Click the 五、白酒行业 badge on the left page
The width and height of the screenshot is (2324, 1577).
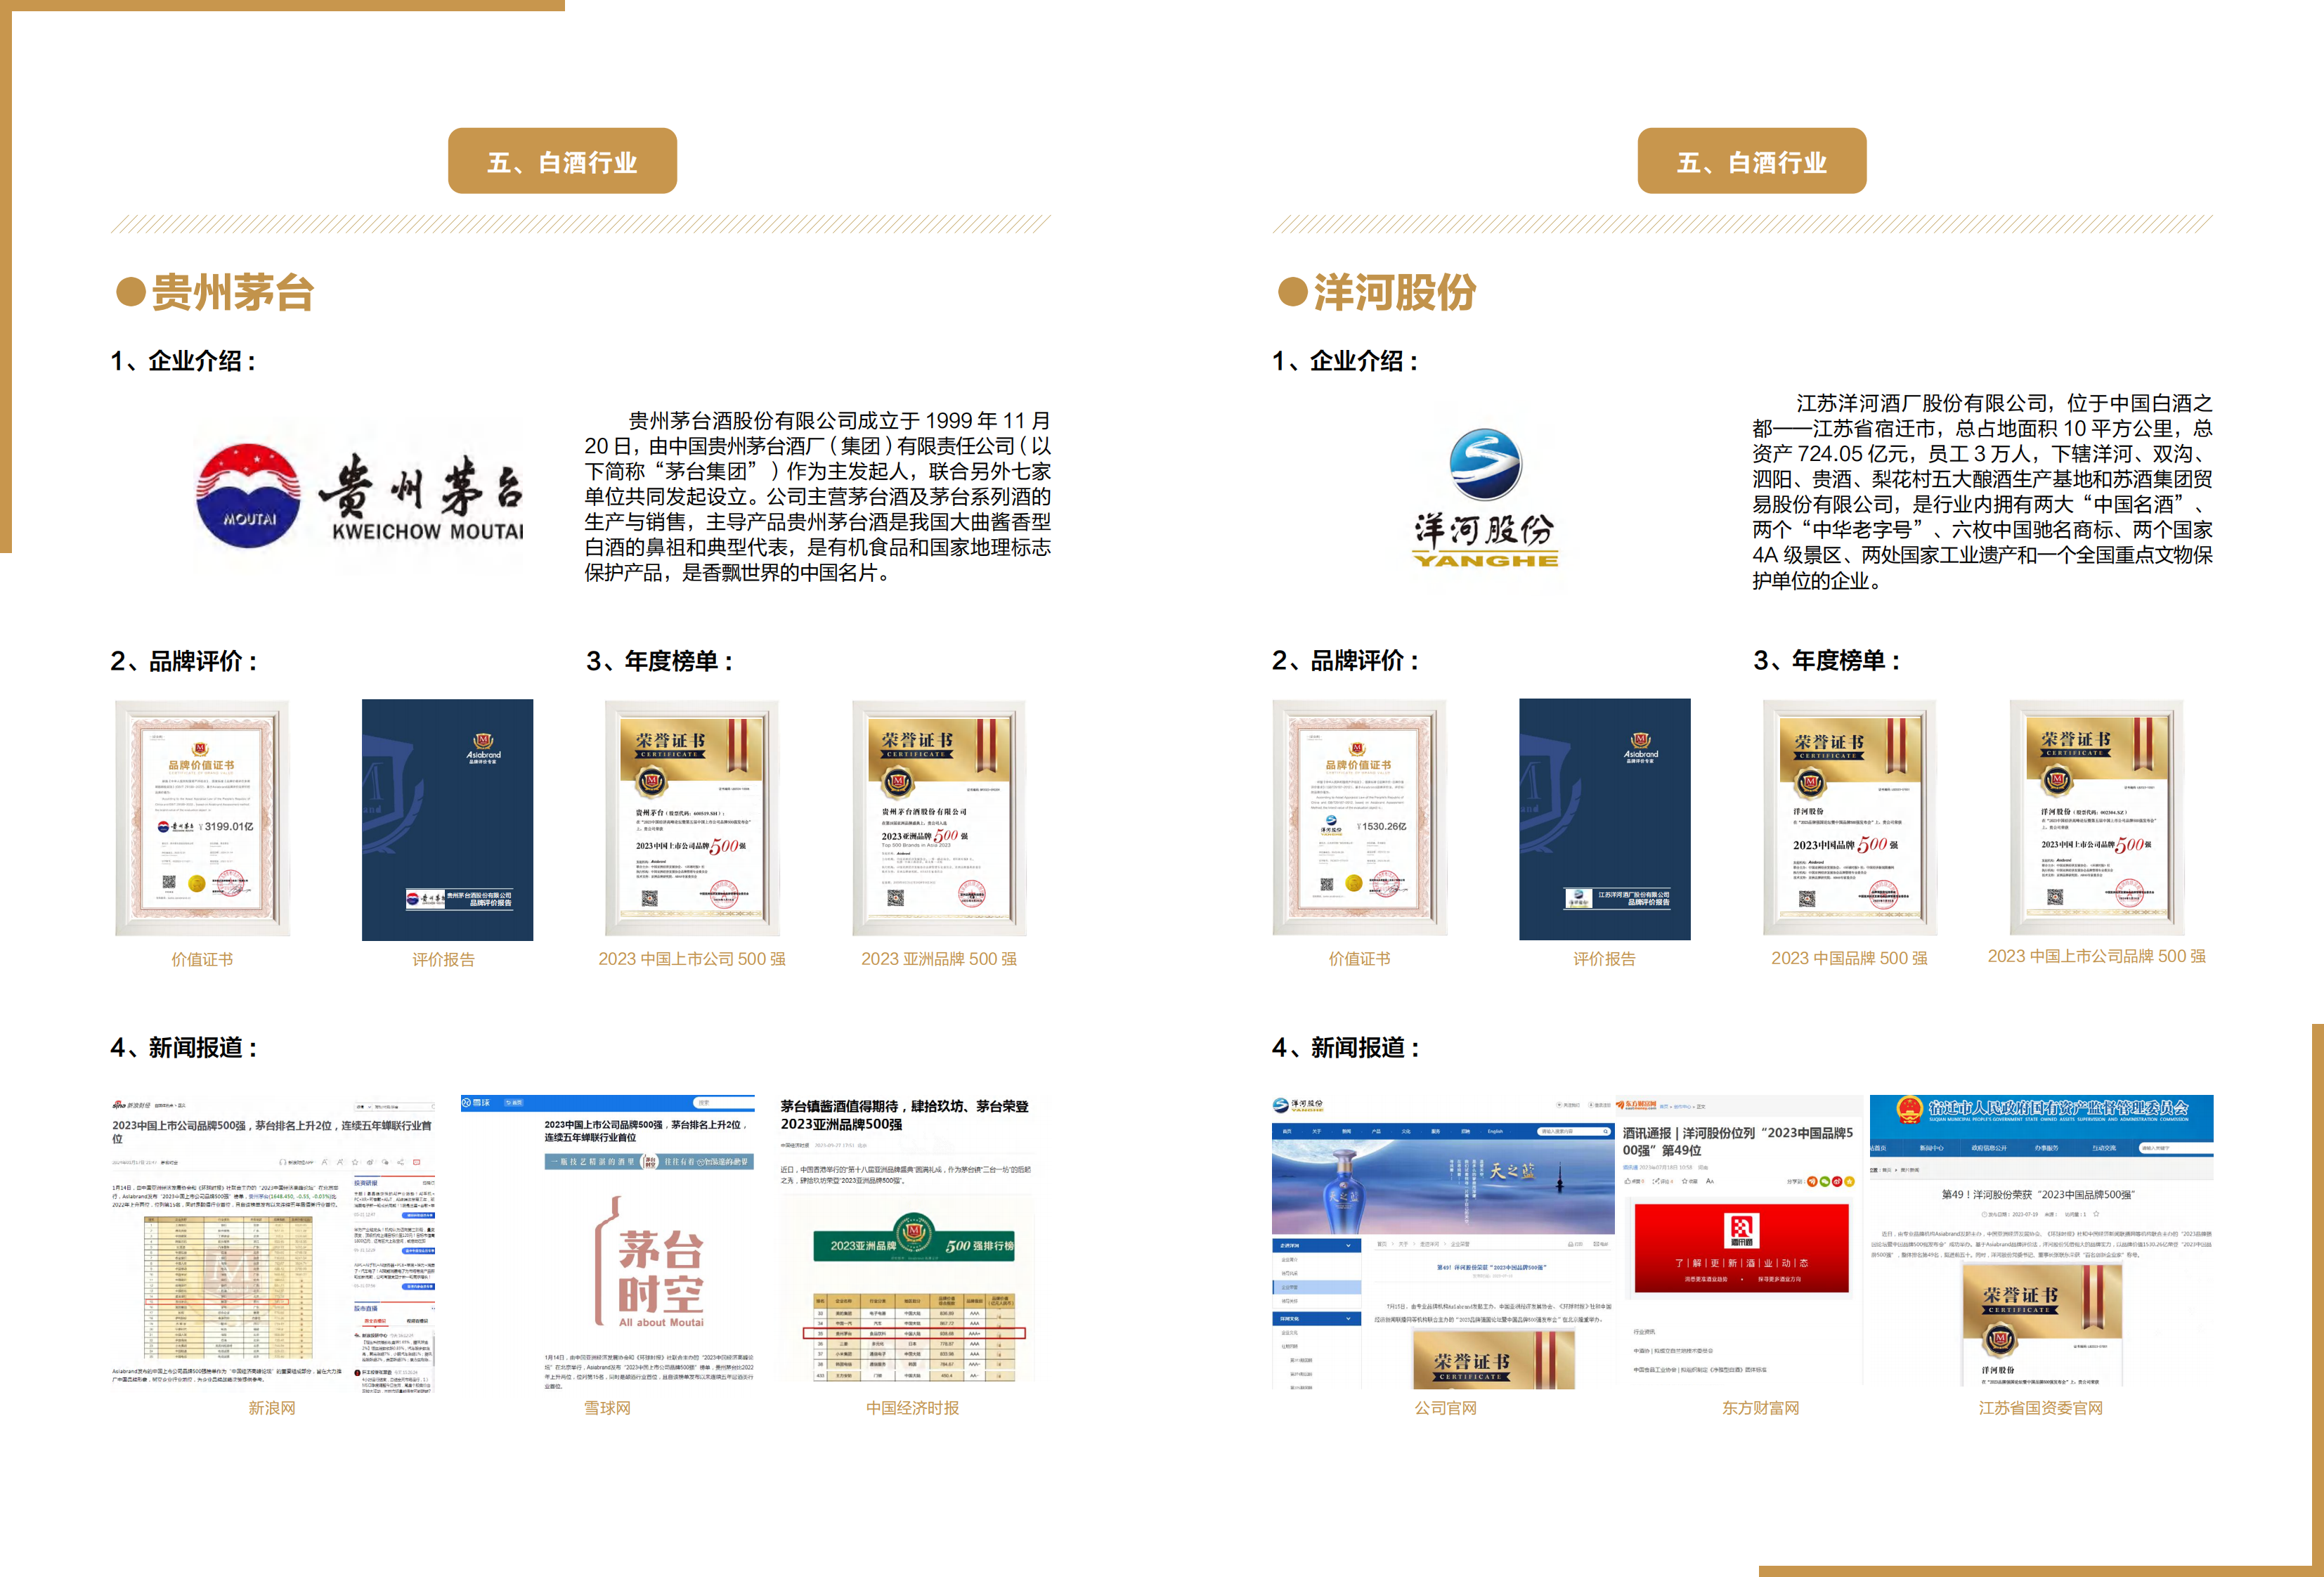(x=562, y=161)
